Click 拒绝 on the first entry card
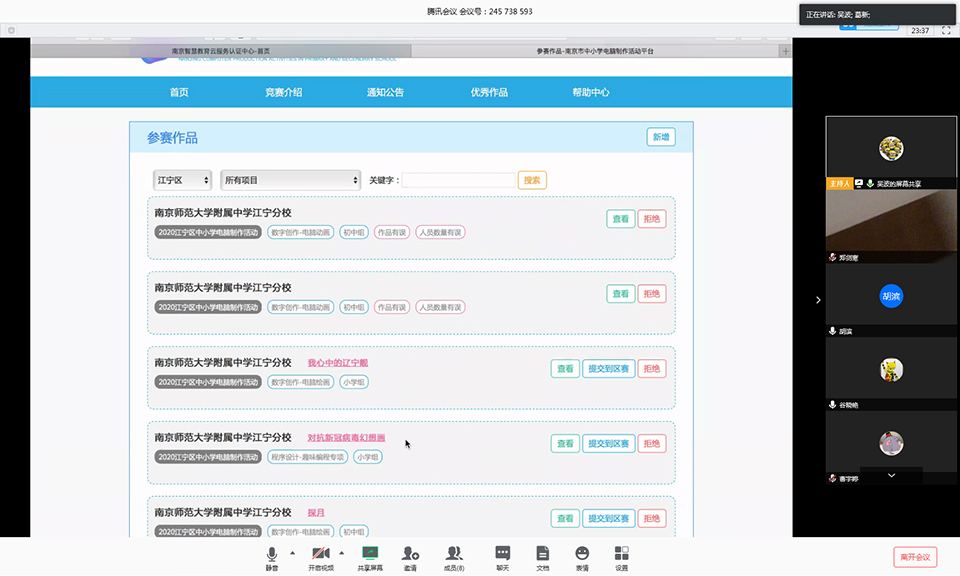This screenshot has height=576, width=960. [652, 219]
